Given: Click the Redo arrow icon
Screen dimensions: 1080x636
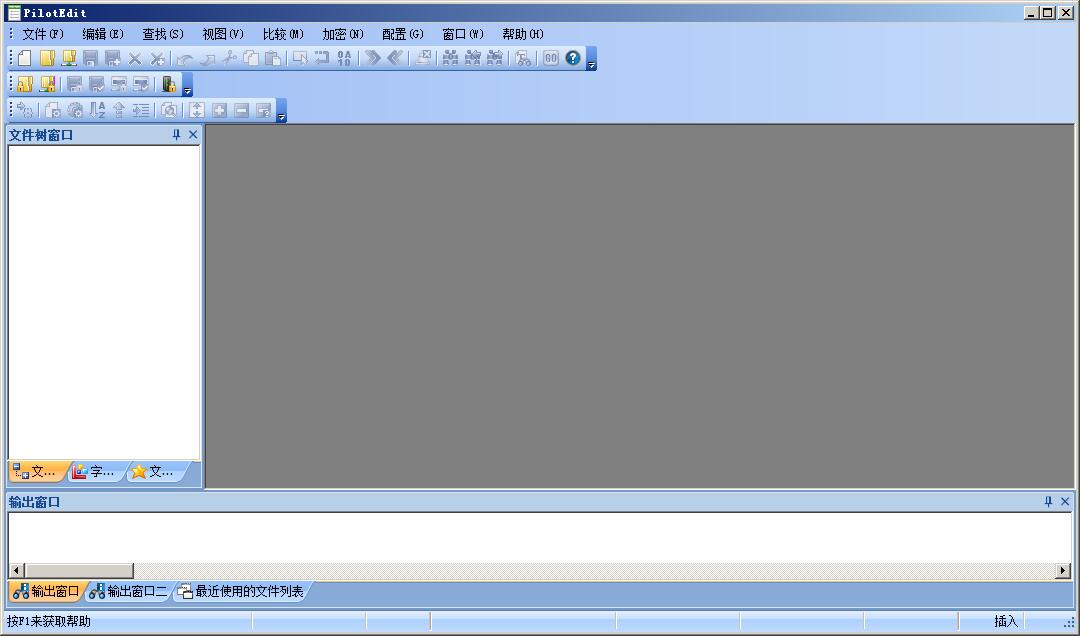Looking at the screenshot, I should point(207,59).
